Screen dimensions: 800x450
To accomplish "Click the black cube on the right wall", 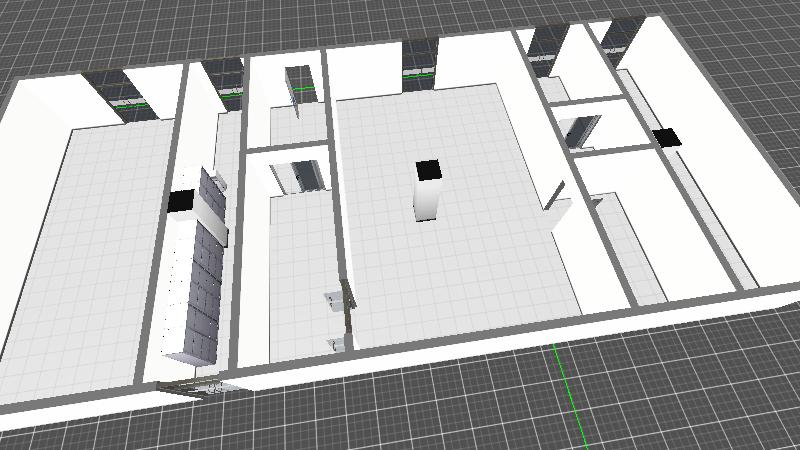I will (665, 138).
